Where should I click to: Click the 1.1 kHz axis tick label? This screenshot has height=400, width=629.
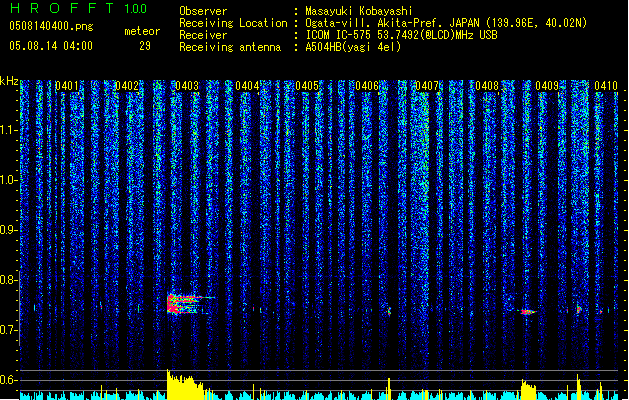(9, 130)
